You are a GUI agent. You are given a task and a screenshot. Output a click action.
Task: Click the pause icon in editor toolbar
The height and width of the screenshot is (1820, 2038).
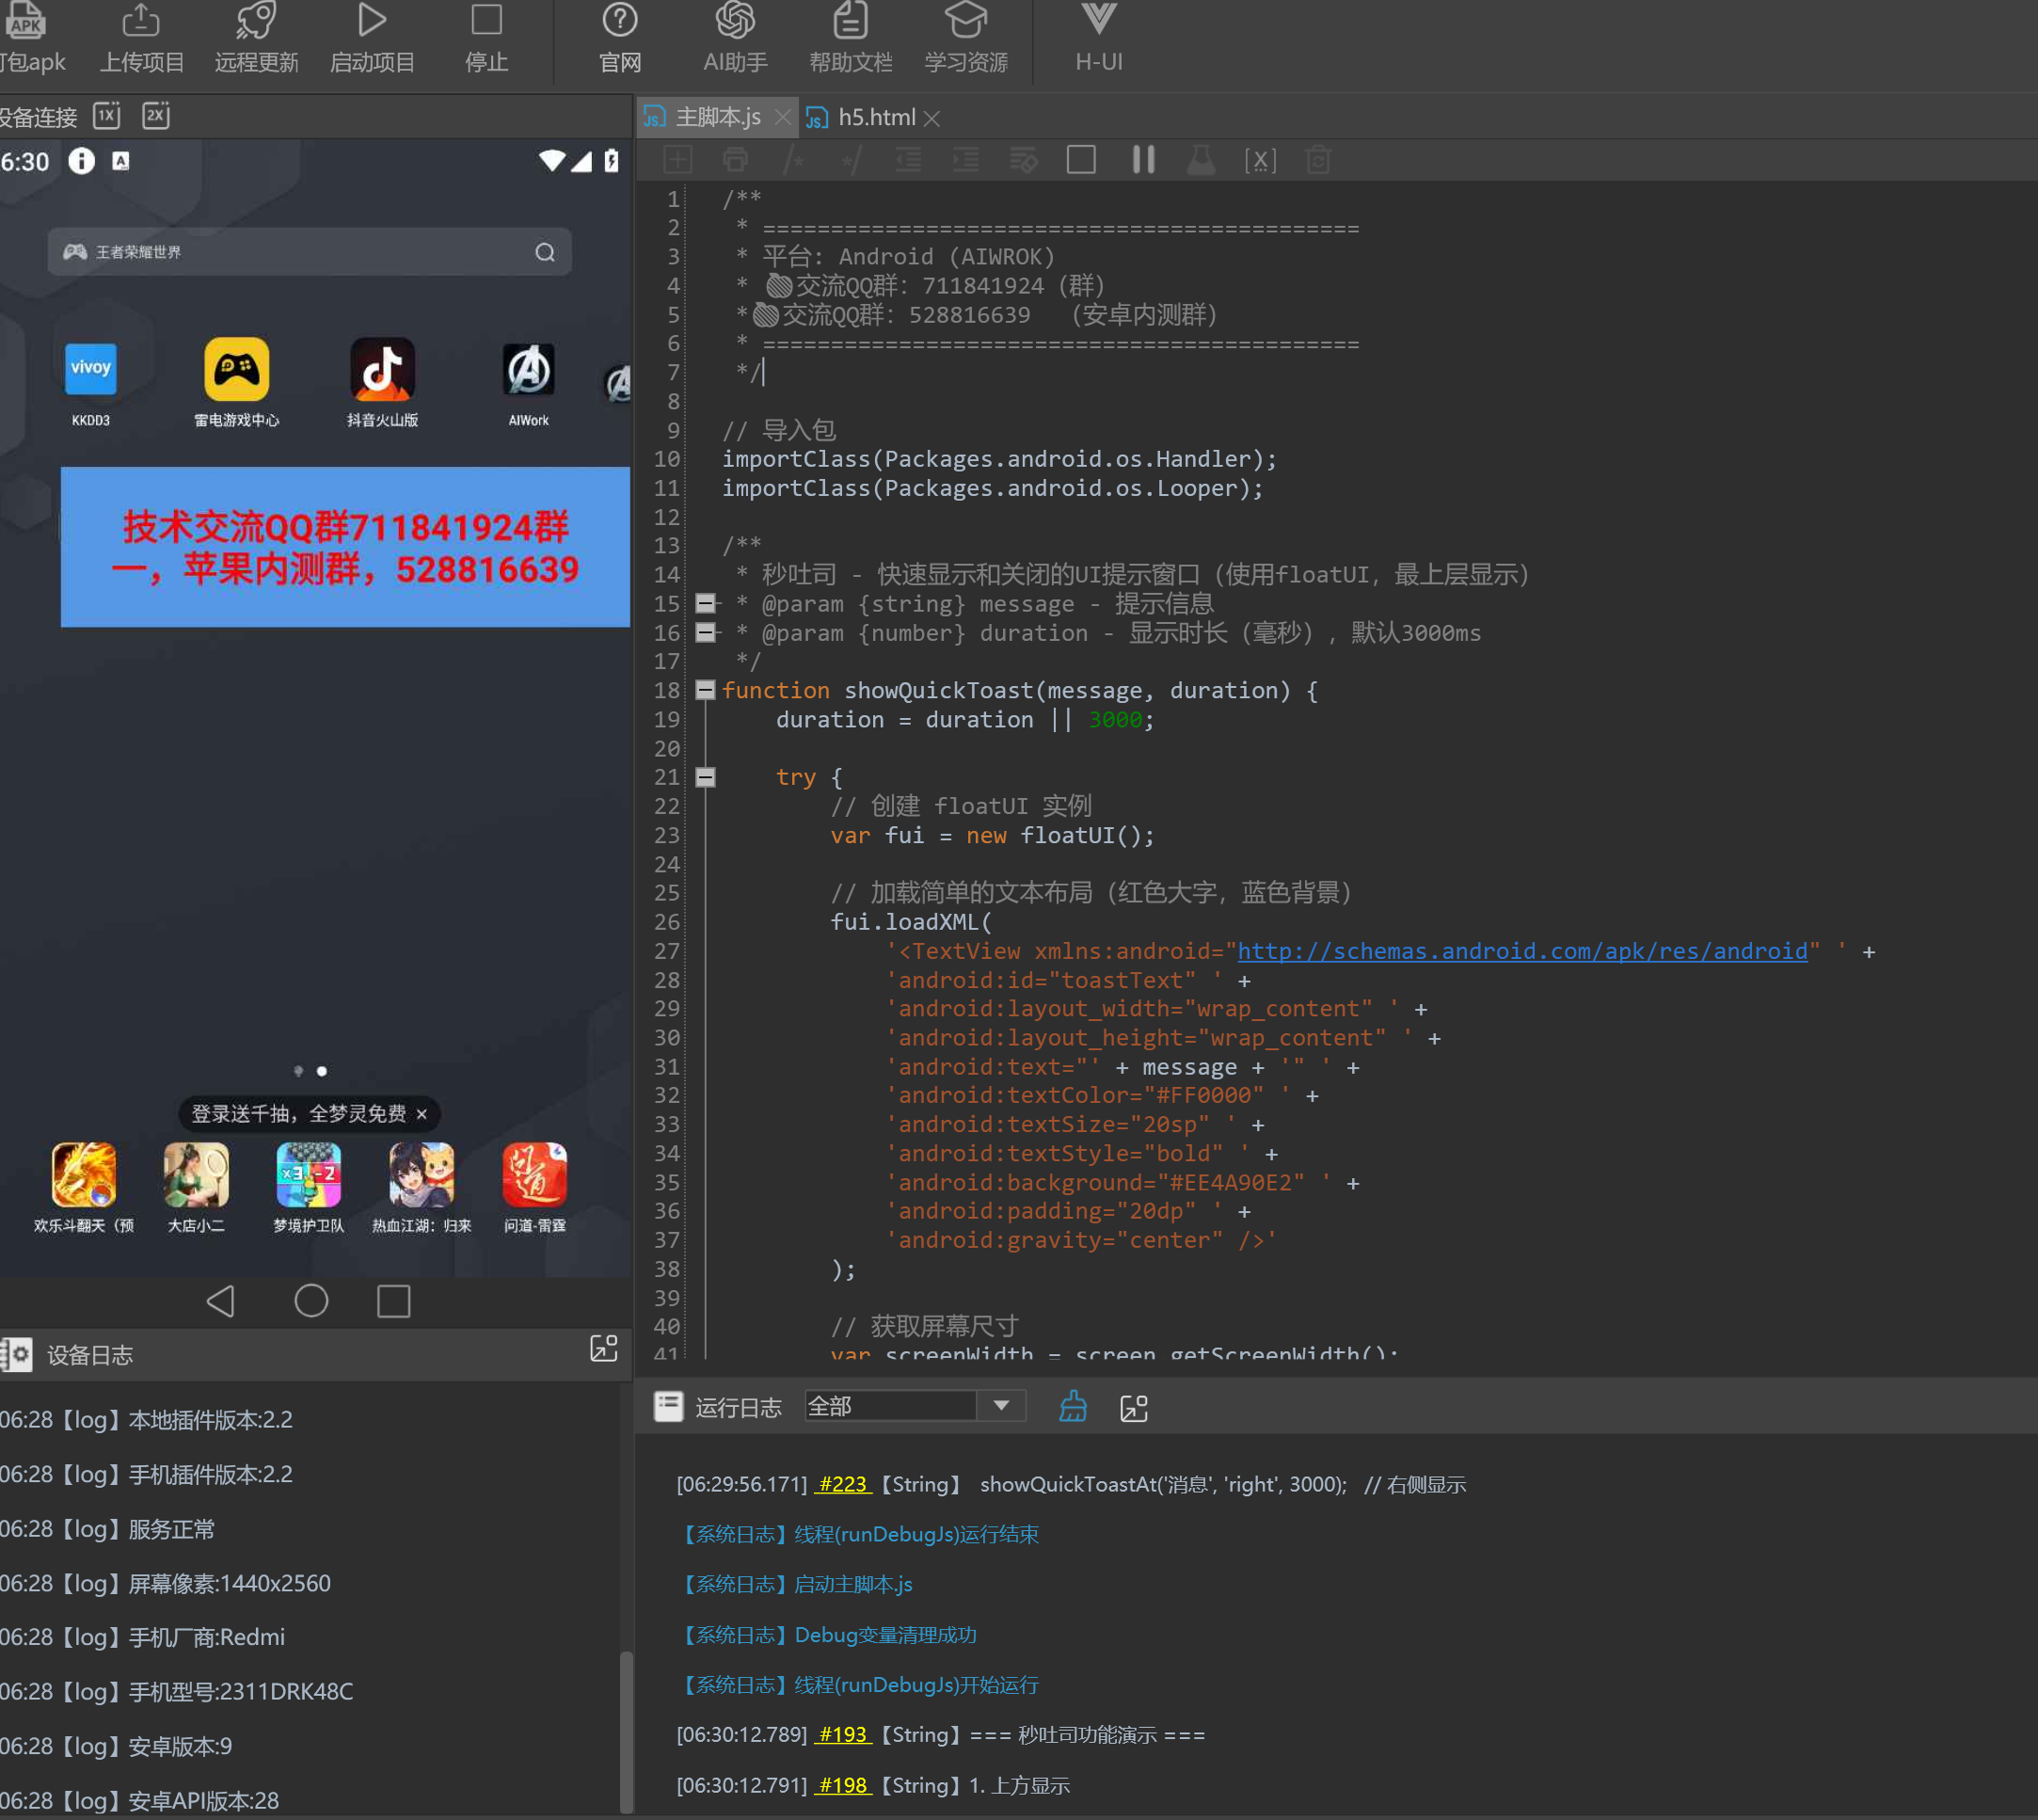[1143, 160]
